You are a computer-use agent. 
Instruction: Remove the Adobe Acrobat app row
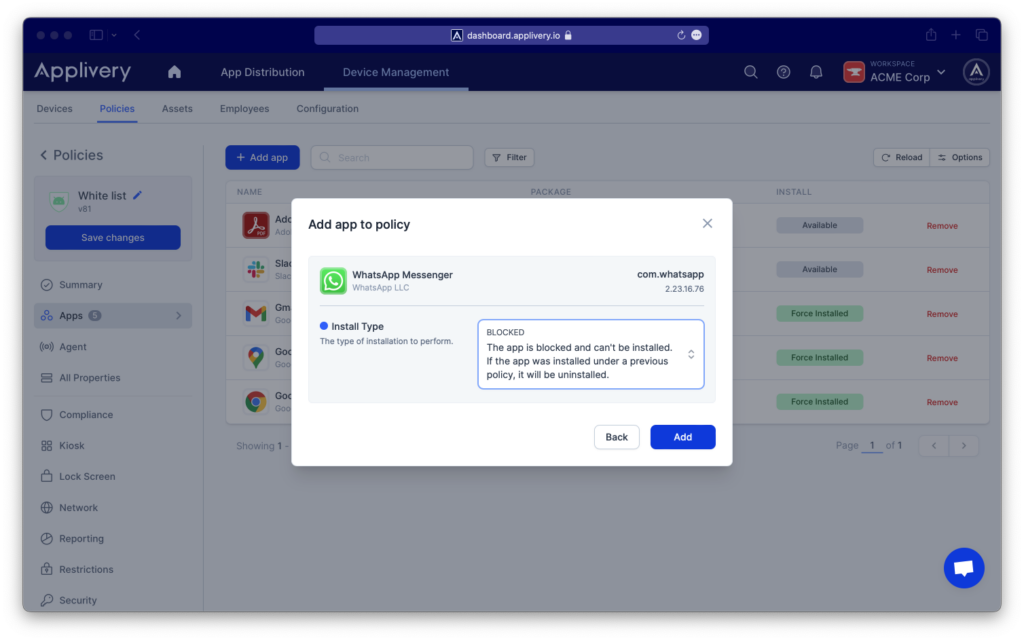942,226
